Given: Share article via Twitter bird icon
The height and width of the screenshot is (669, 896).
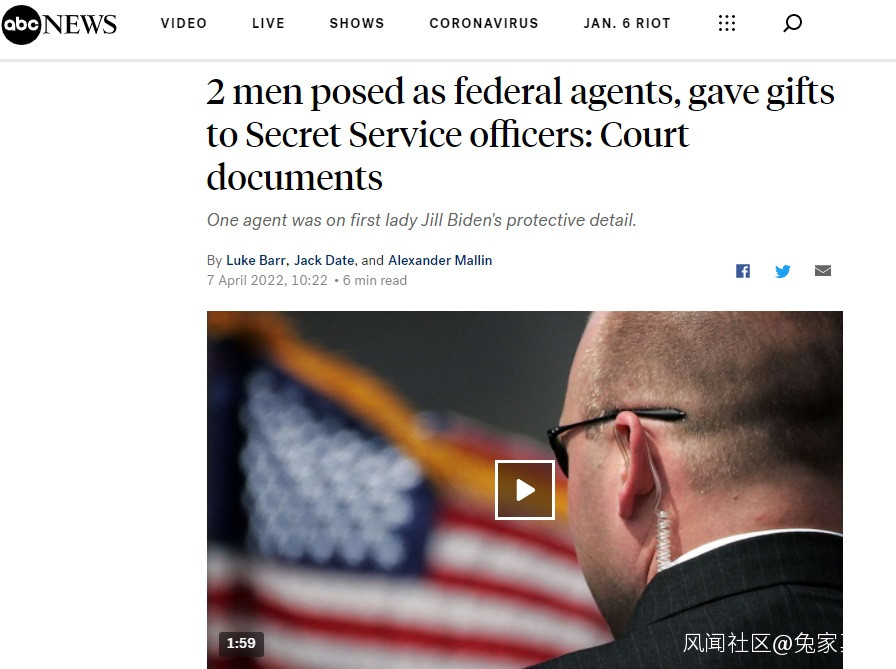Looking at the screenshot, I should point(783,271).
